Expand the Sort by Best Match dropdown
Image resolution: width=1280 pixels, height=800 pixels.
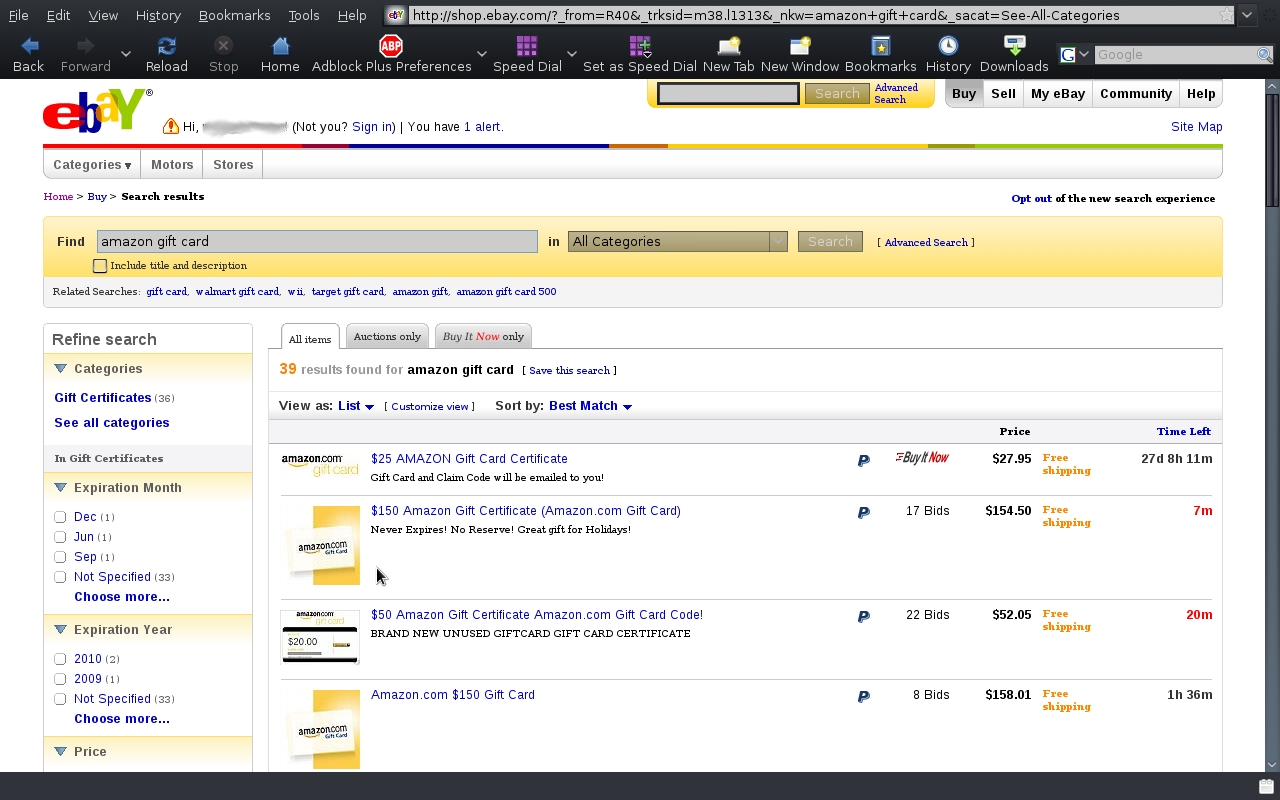click(x=590, y=406)
